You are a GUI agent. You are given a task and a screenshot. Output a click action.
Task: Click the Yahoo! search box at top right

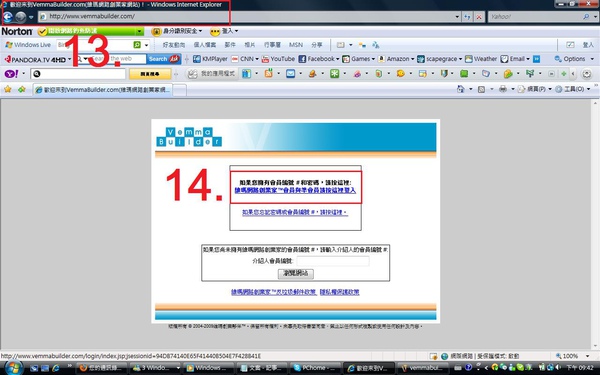point(535,16)
